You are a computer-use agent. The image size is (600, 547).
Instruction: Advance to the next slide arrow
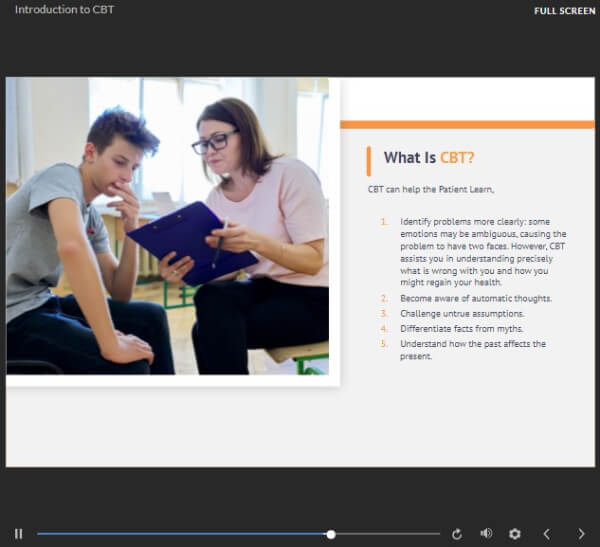pyautogui.click(x=581, y=534)
